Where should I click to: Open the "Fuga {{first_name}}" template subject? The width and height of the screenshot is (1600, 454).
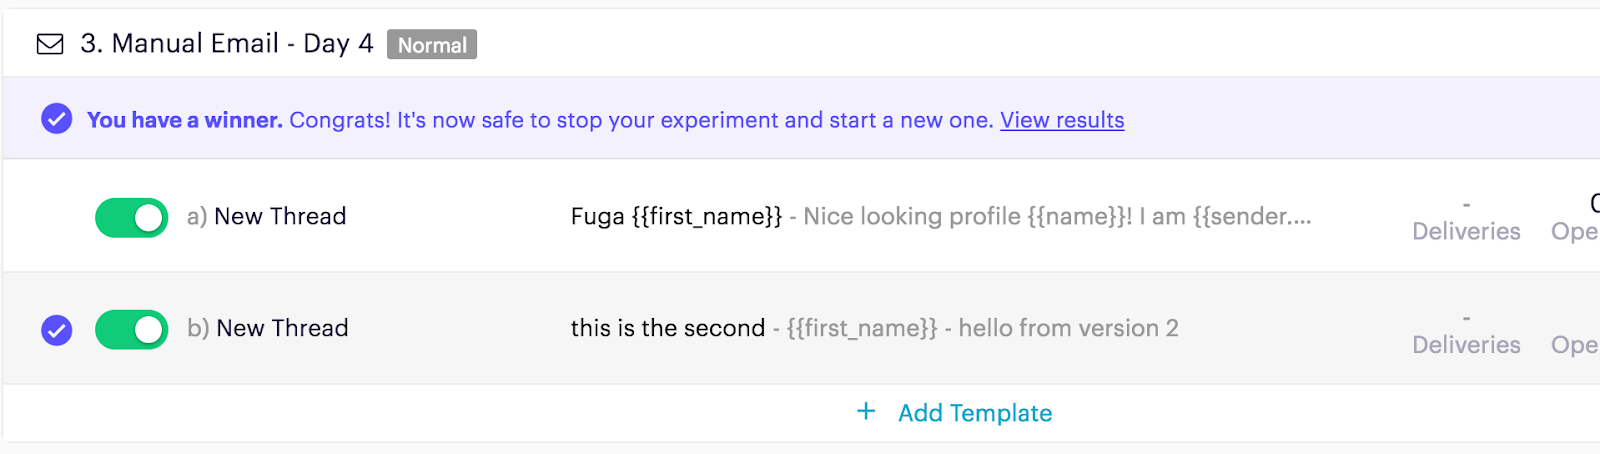click(x=676, y=216)
